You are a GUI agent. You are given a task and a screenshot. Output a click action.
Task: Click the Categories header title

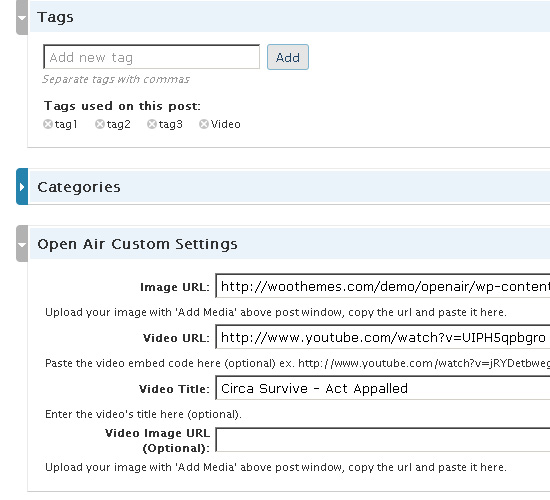click(79, 187)
